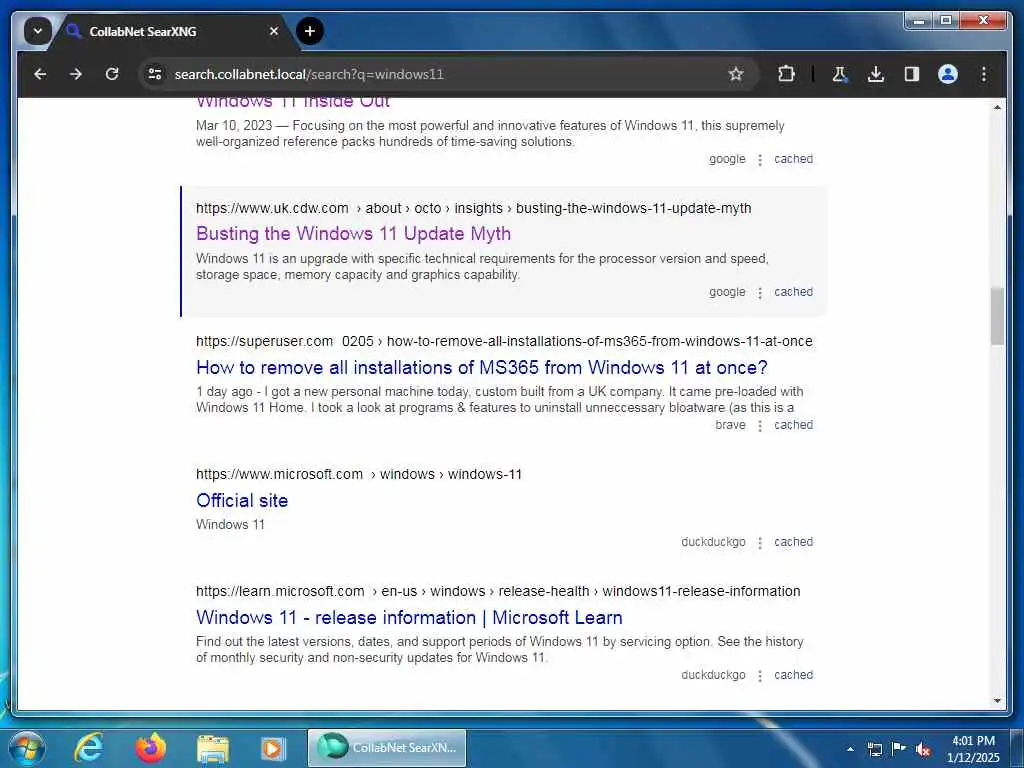Toggle the browser side panel icon
Viewport: 1024px width, 768px height.
point(912,74)
